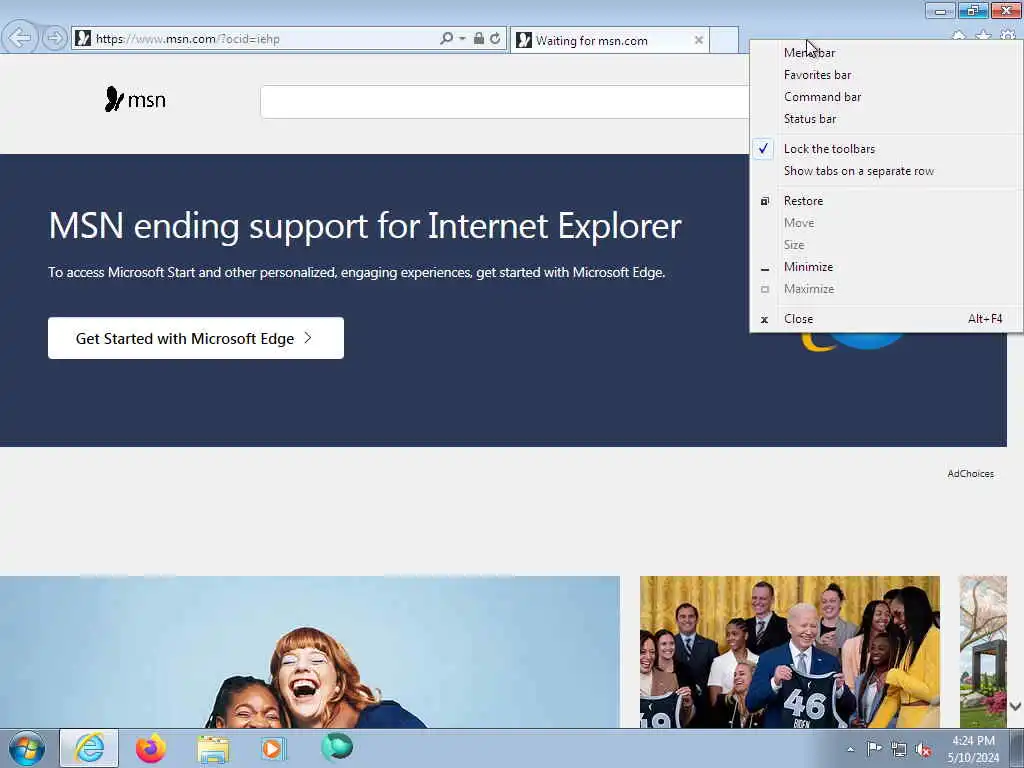
Task: Go back with the browser Back arrow
Action: coord(20,38)
